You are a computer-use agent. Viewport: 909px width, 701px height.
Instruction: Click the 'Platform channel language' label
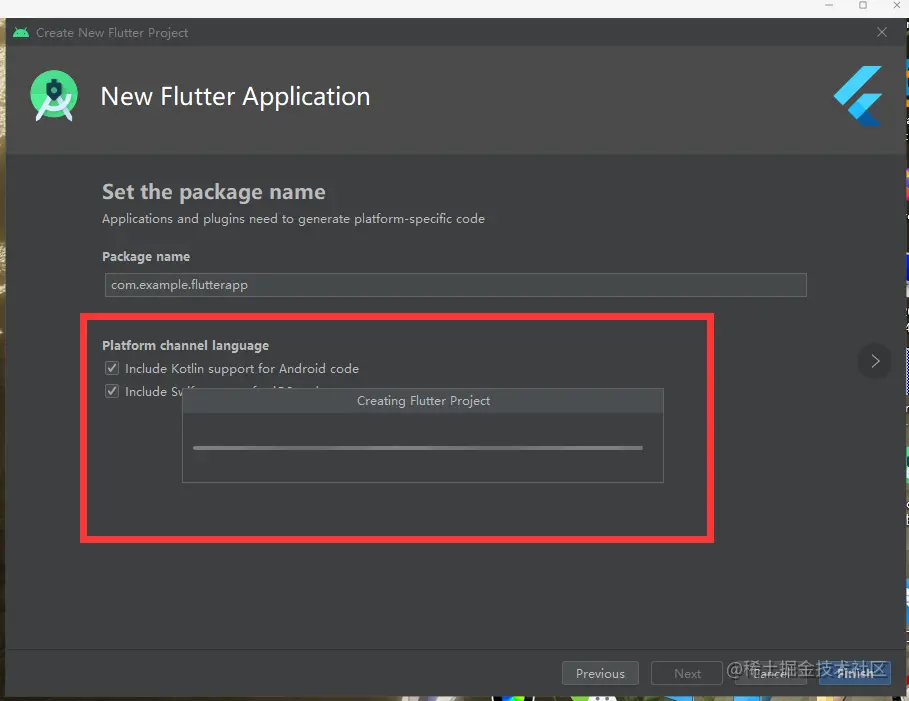(x=186, y=346)
